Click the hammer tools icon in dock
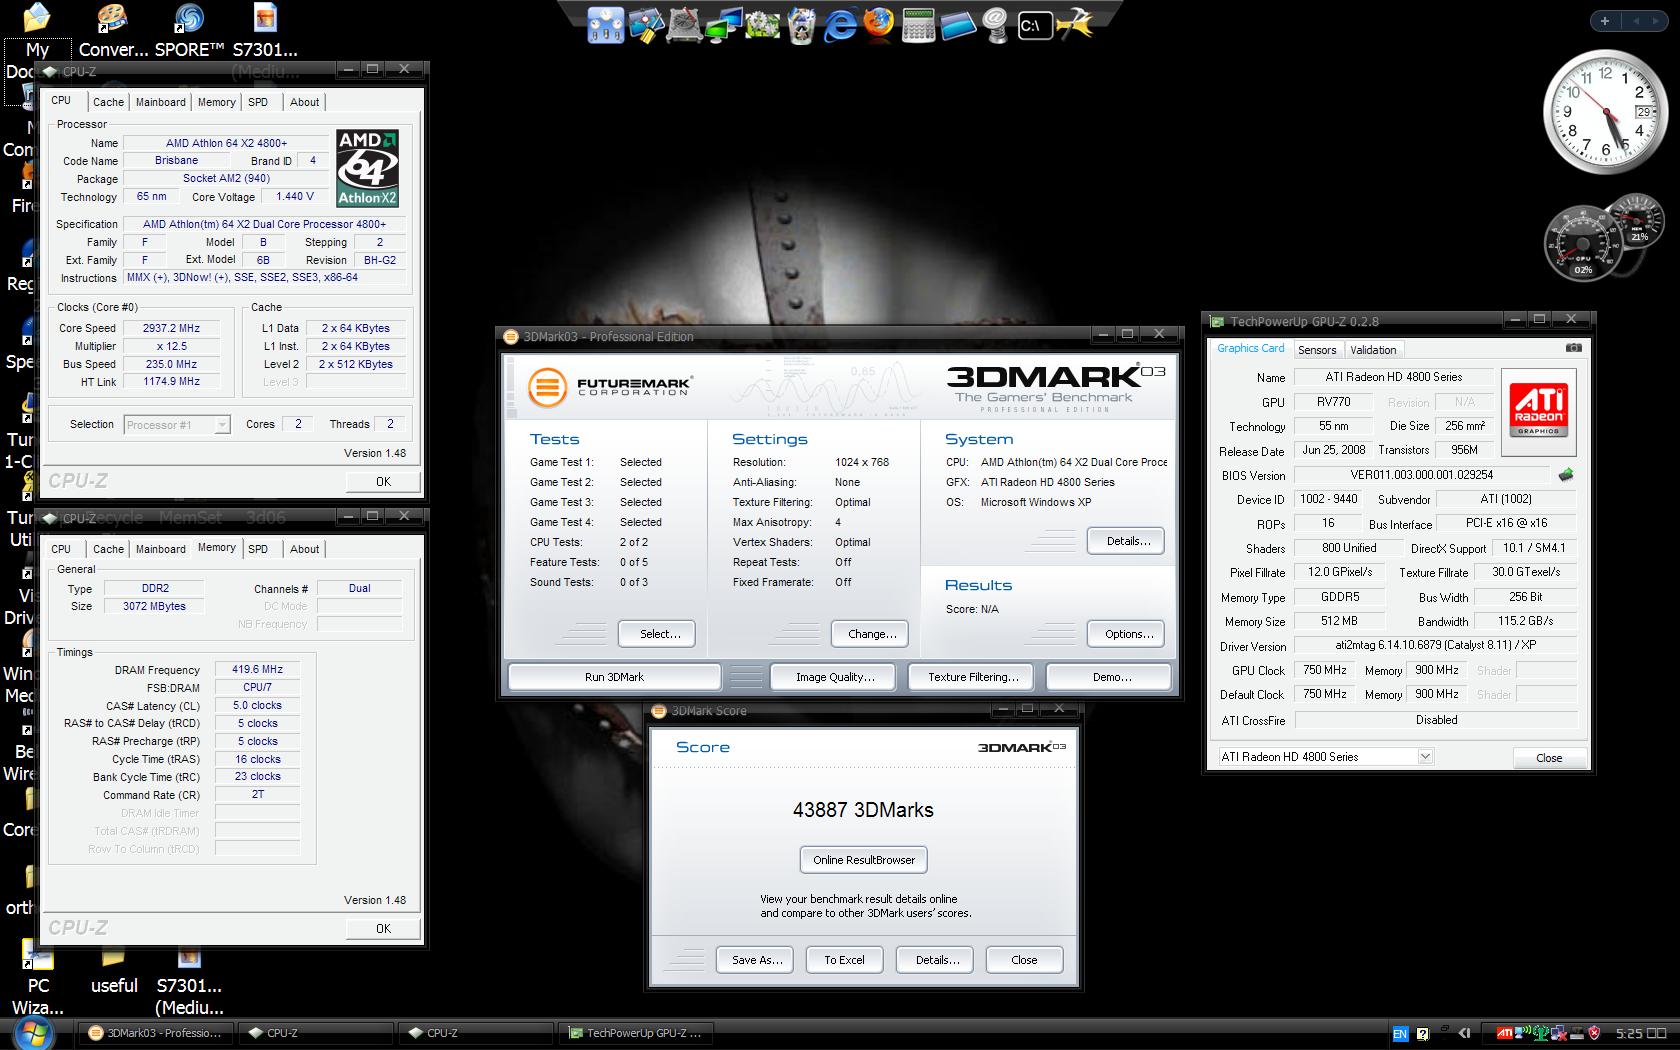 coord(1075,24)
